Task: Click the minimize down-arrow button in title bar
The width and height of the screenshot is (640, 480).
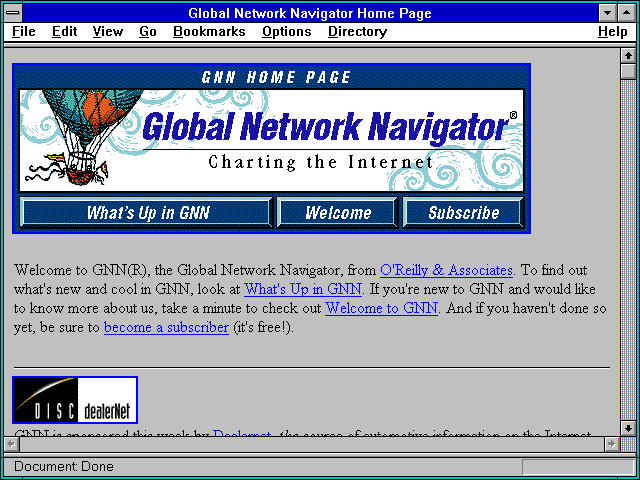Action: [x=608, y=13]
